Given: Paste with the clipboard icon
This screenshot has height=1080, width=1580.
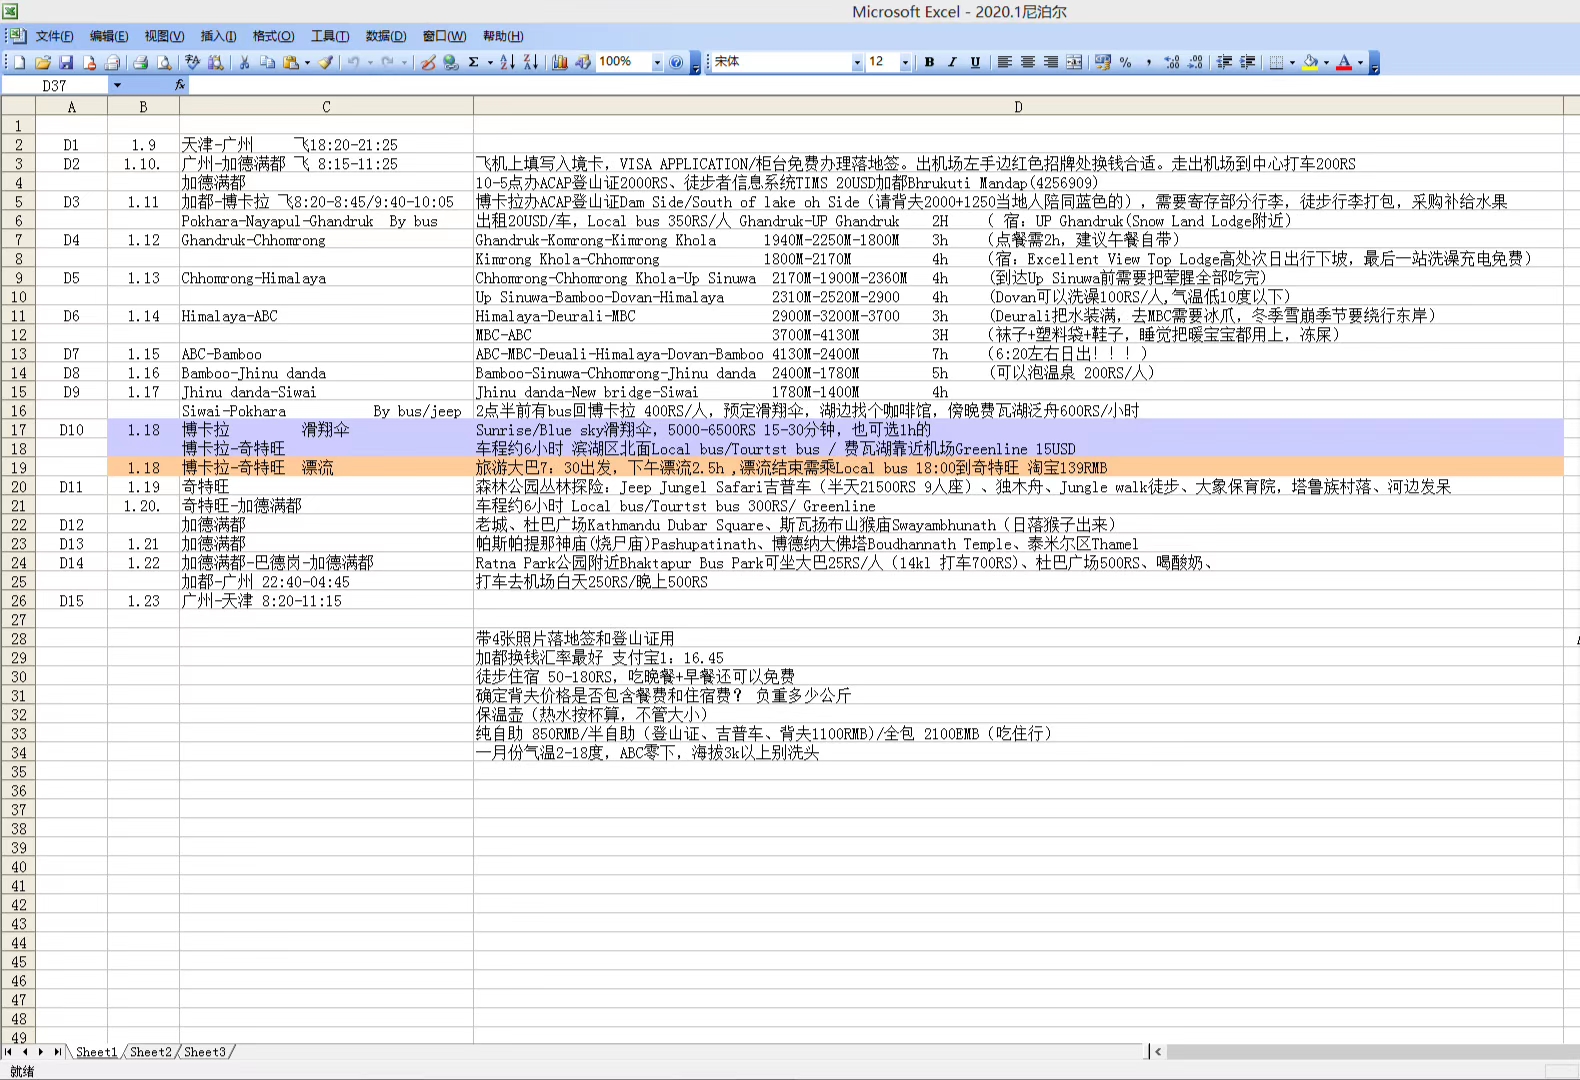Looking at the screenshot, I should [x=290, y=62].
